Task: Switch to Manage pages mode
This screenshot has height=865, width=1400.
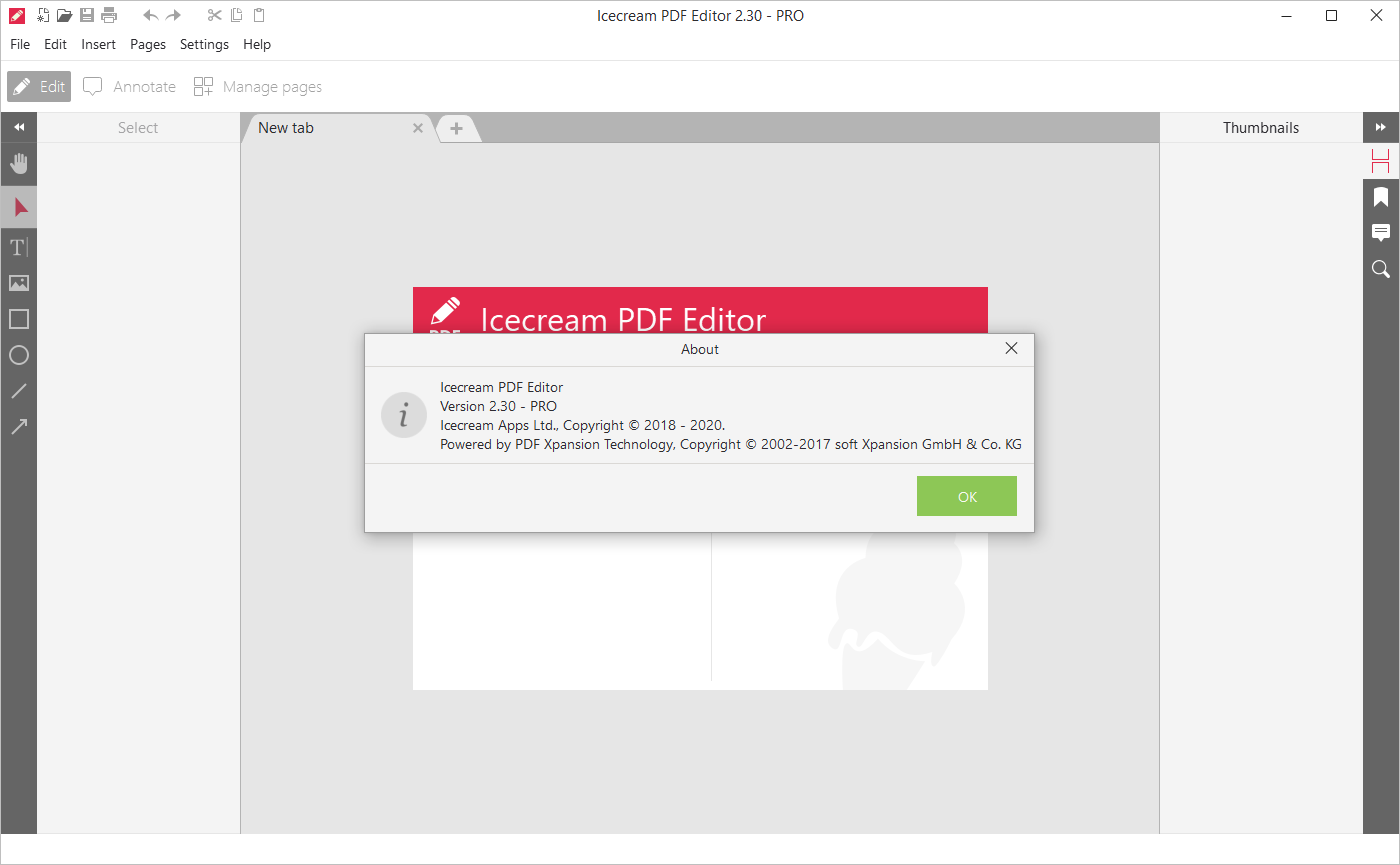Action: click(258, 87)
